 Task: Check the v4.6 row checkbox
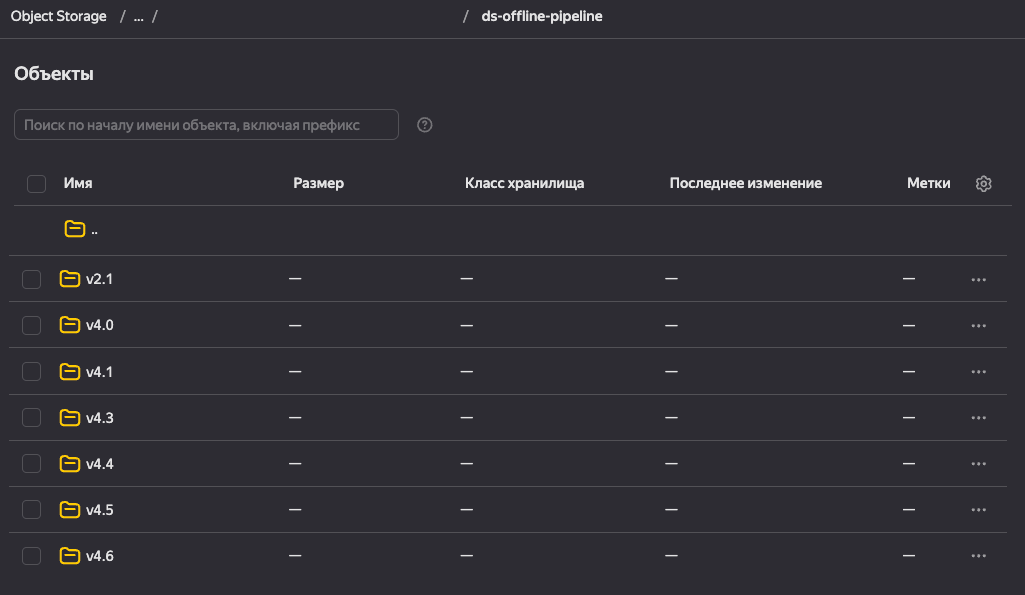pos(31,556)
